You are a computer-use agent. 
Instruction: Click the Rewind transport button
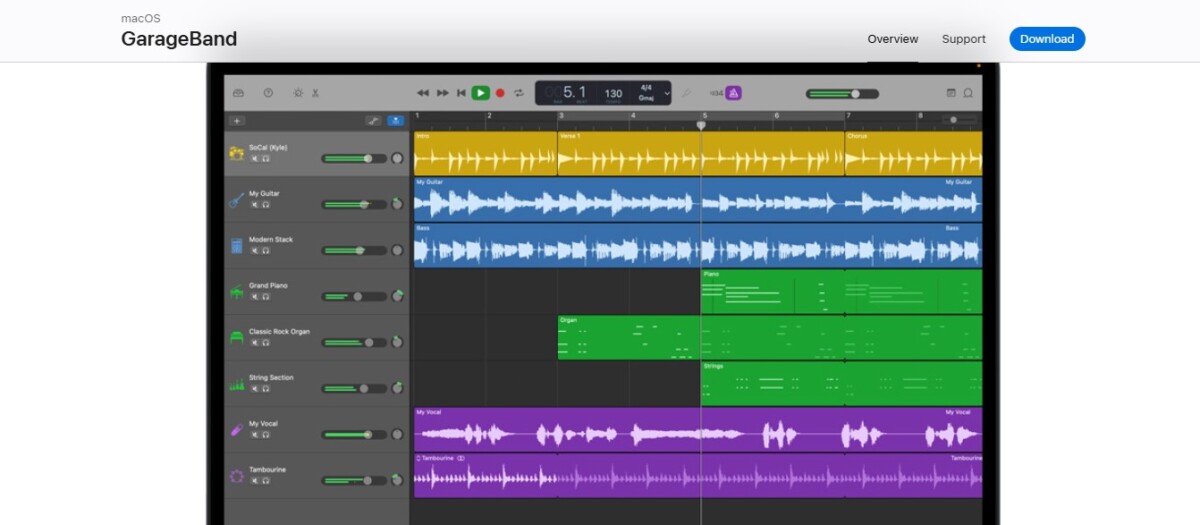423,93
